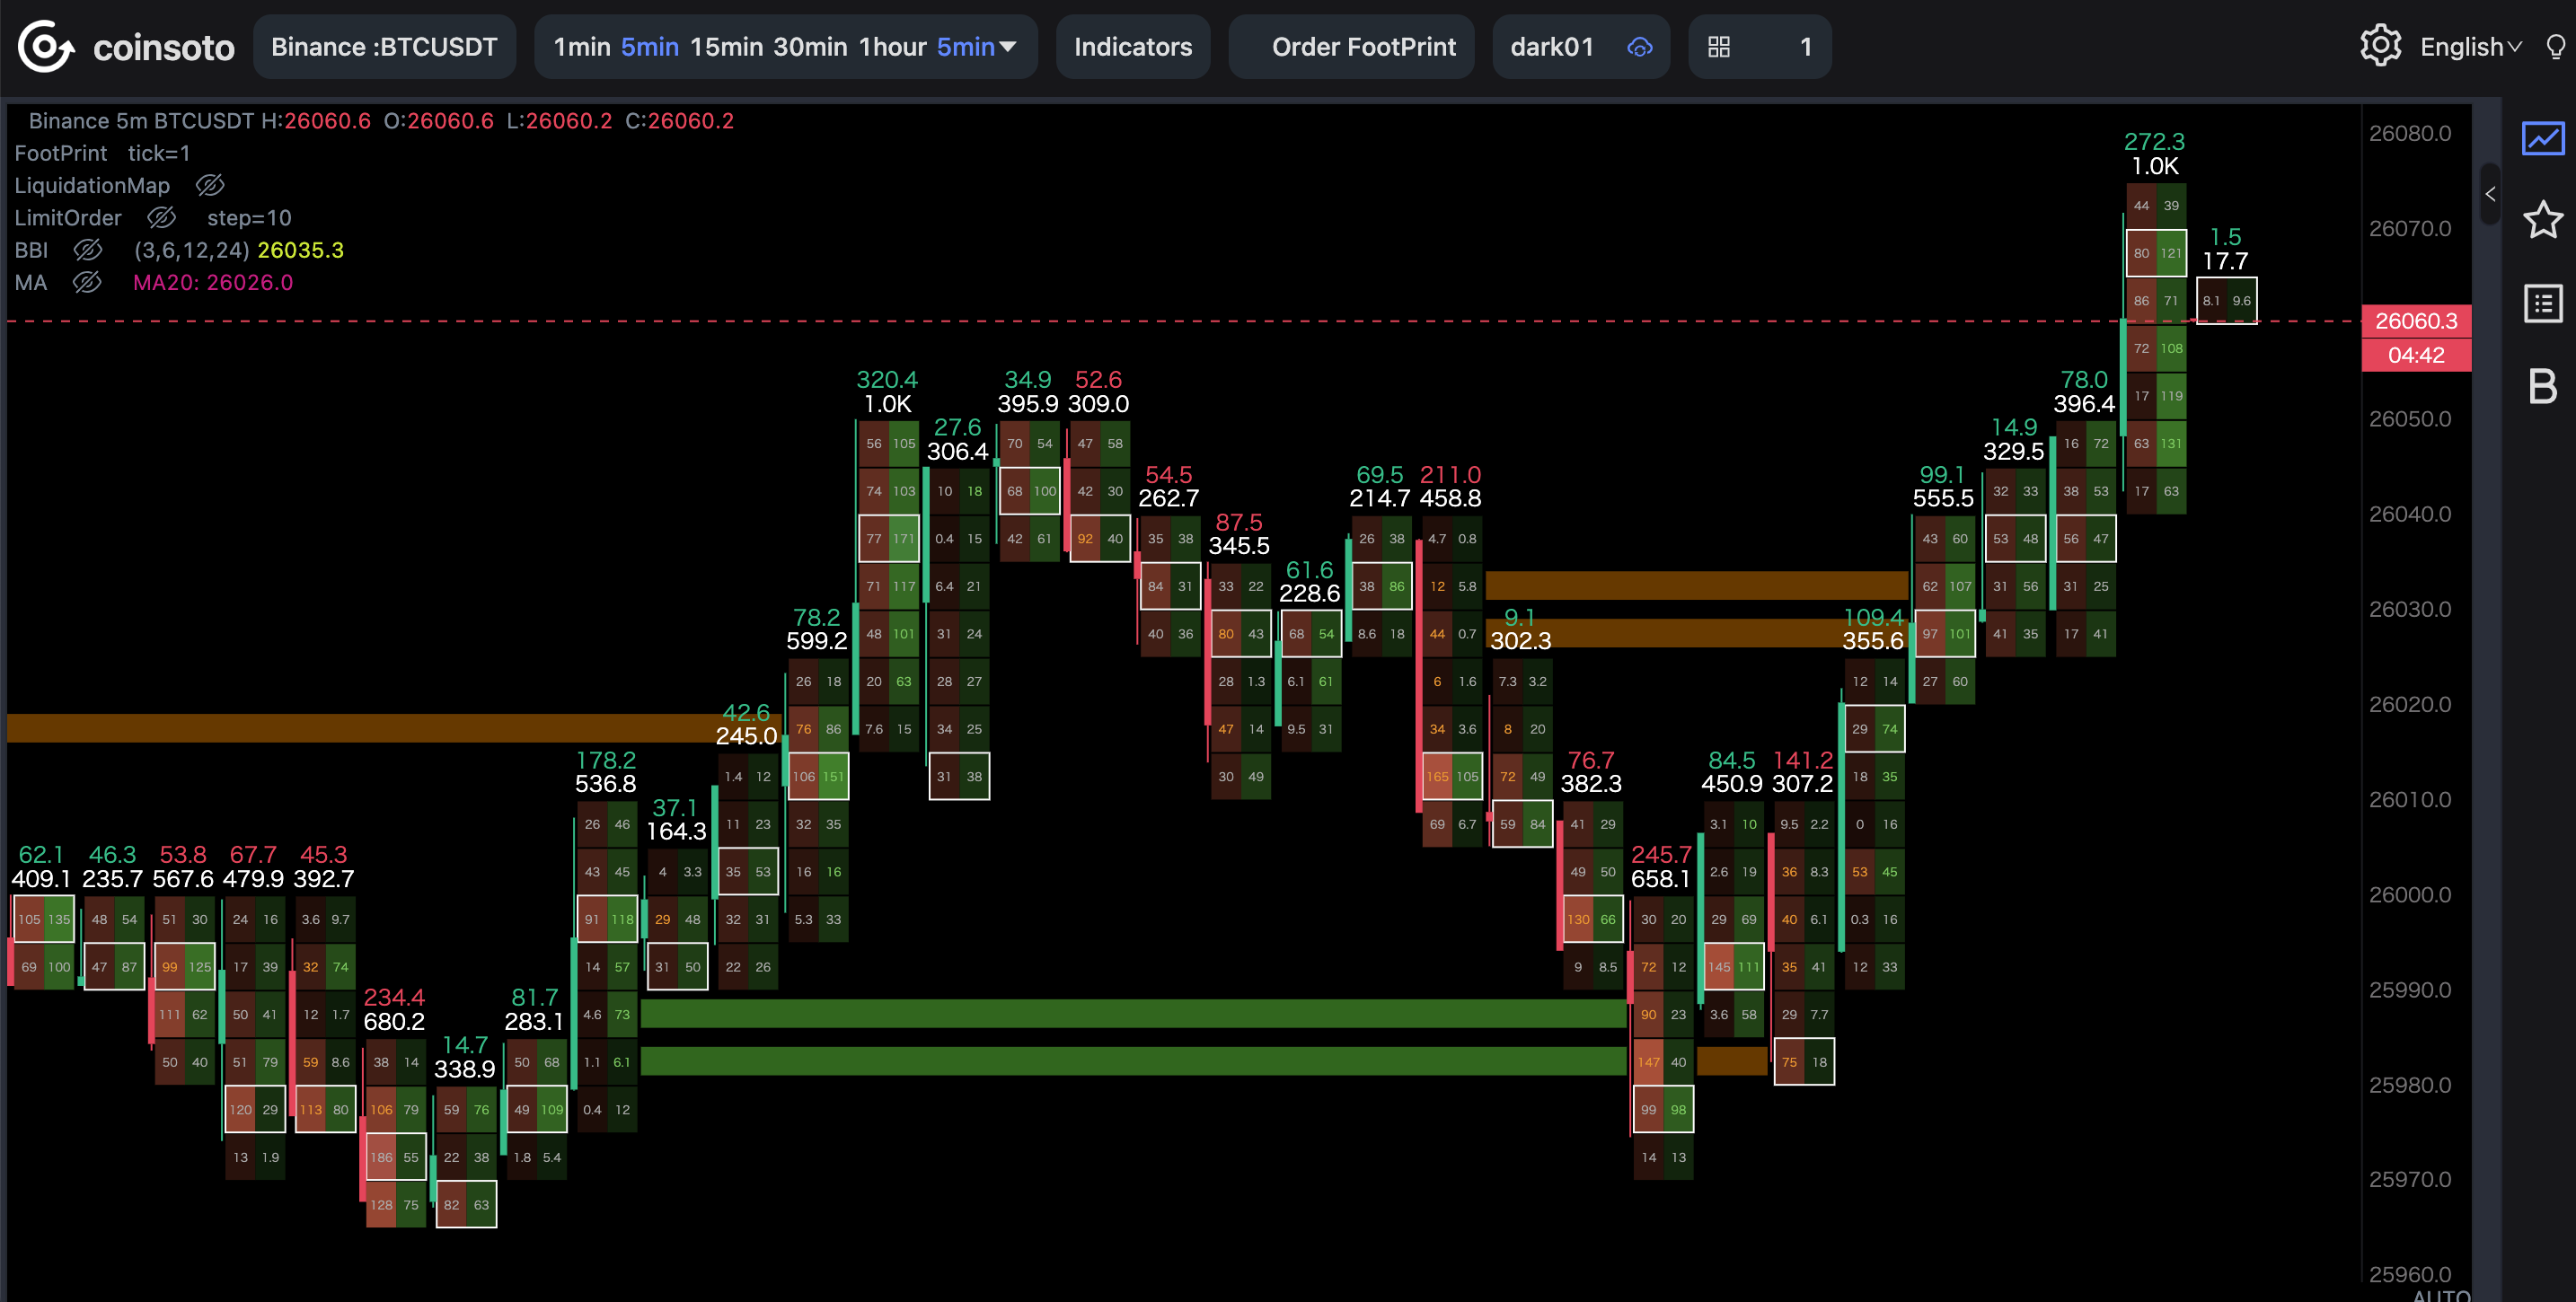Screen dimensions: 2576x1302
Task: Open the Indicators button
Action: (1133, 47)
